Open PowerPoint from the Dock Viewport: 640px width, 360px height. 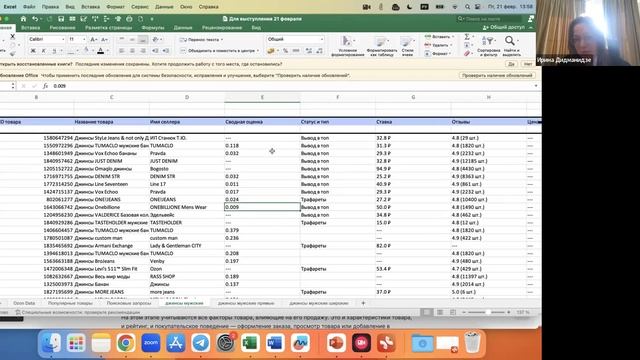(x=336, y=343)
